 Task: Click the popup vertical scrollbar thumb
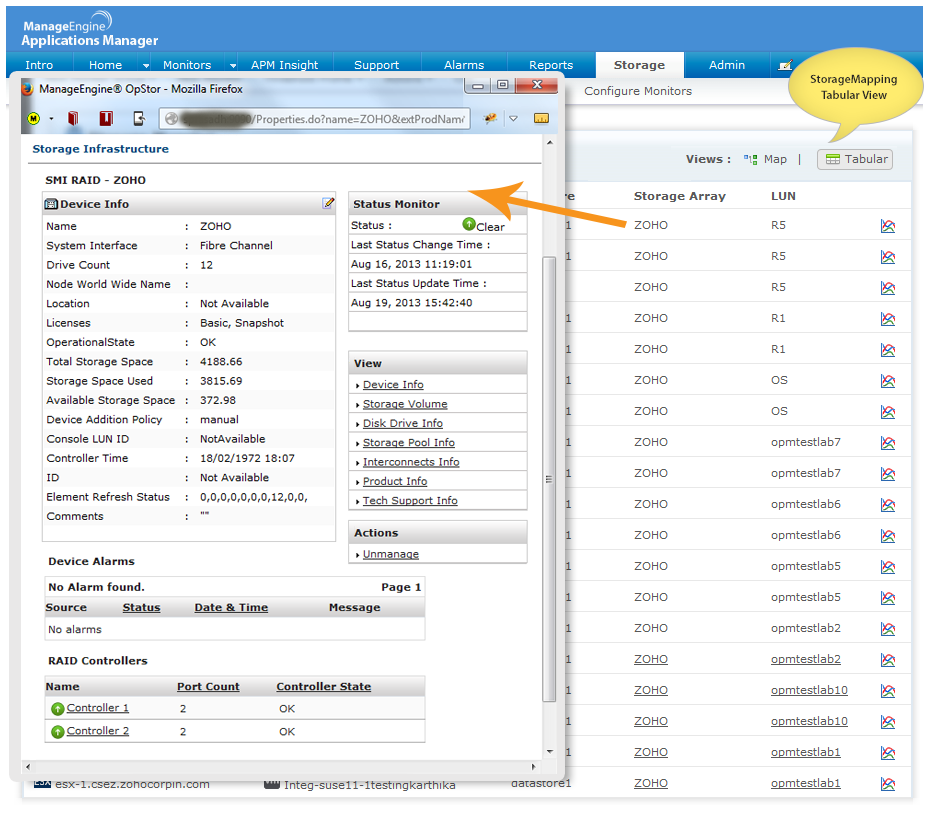[x=549, y=479]
